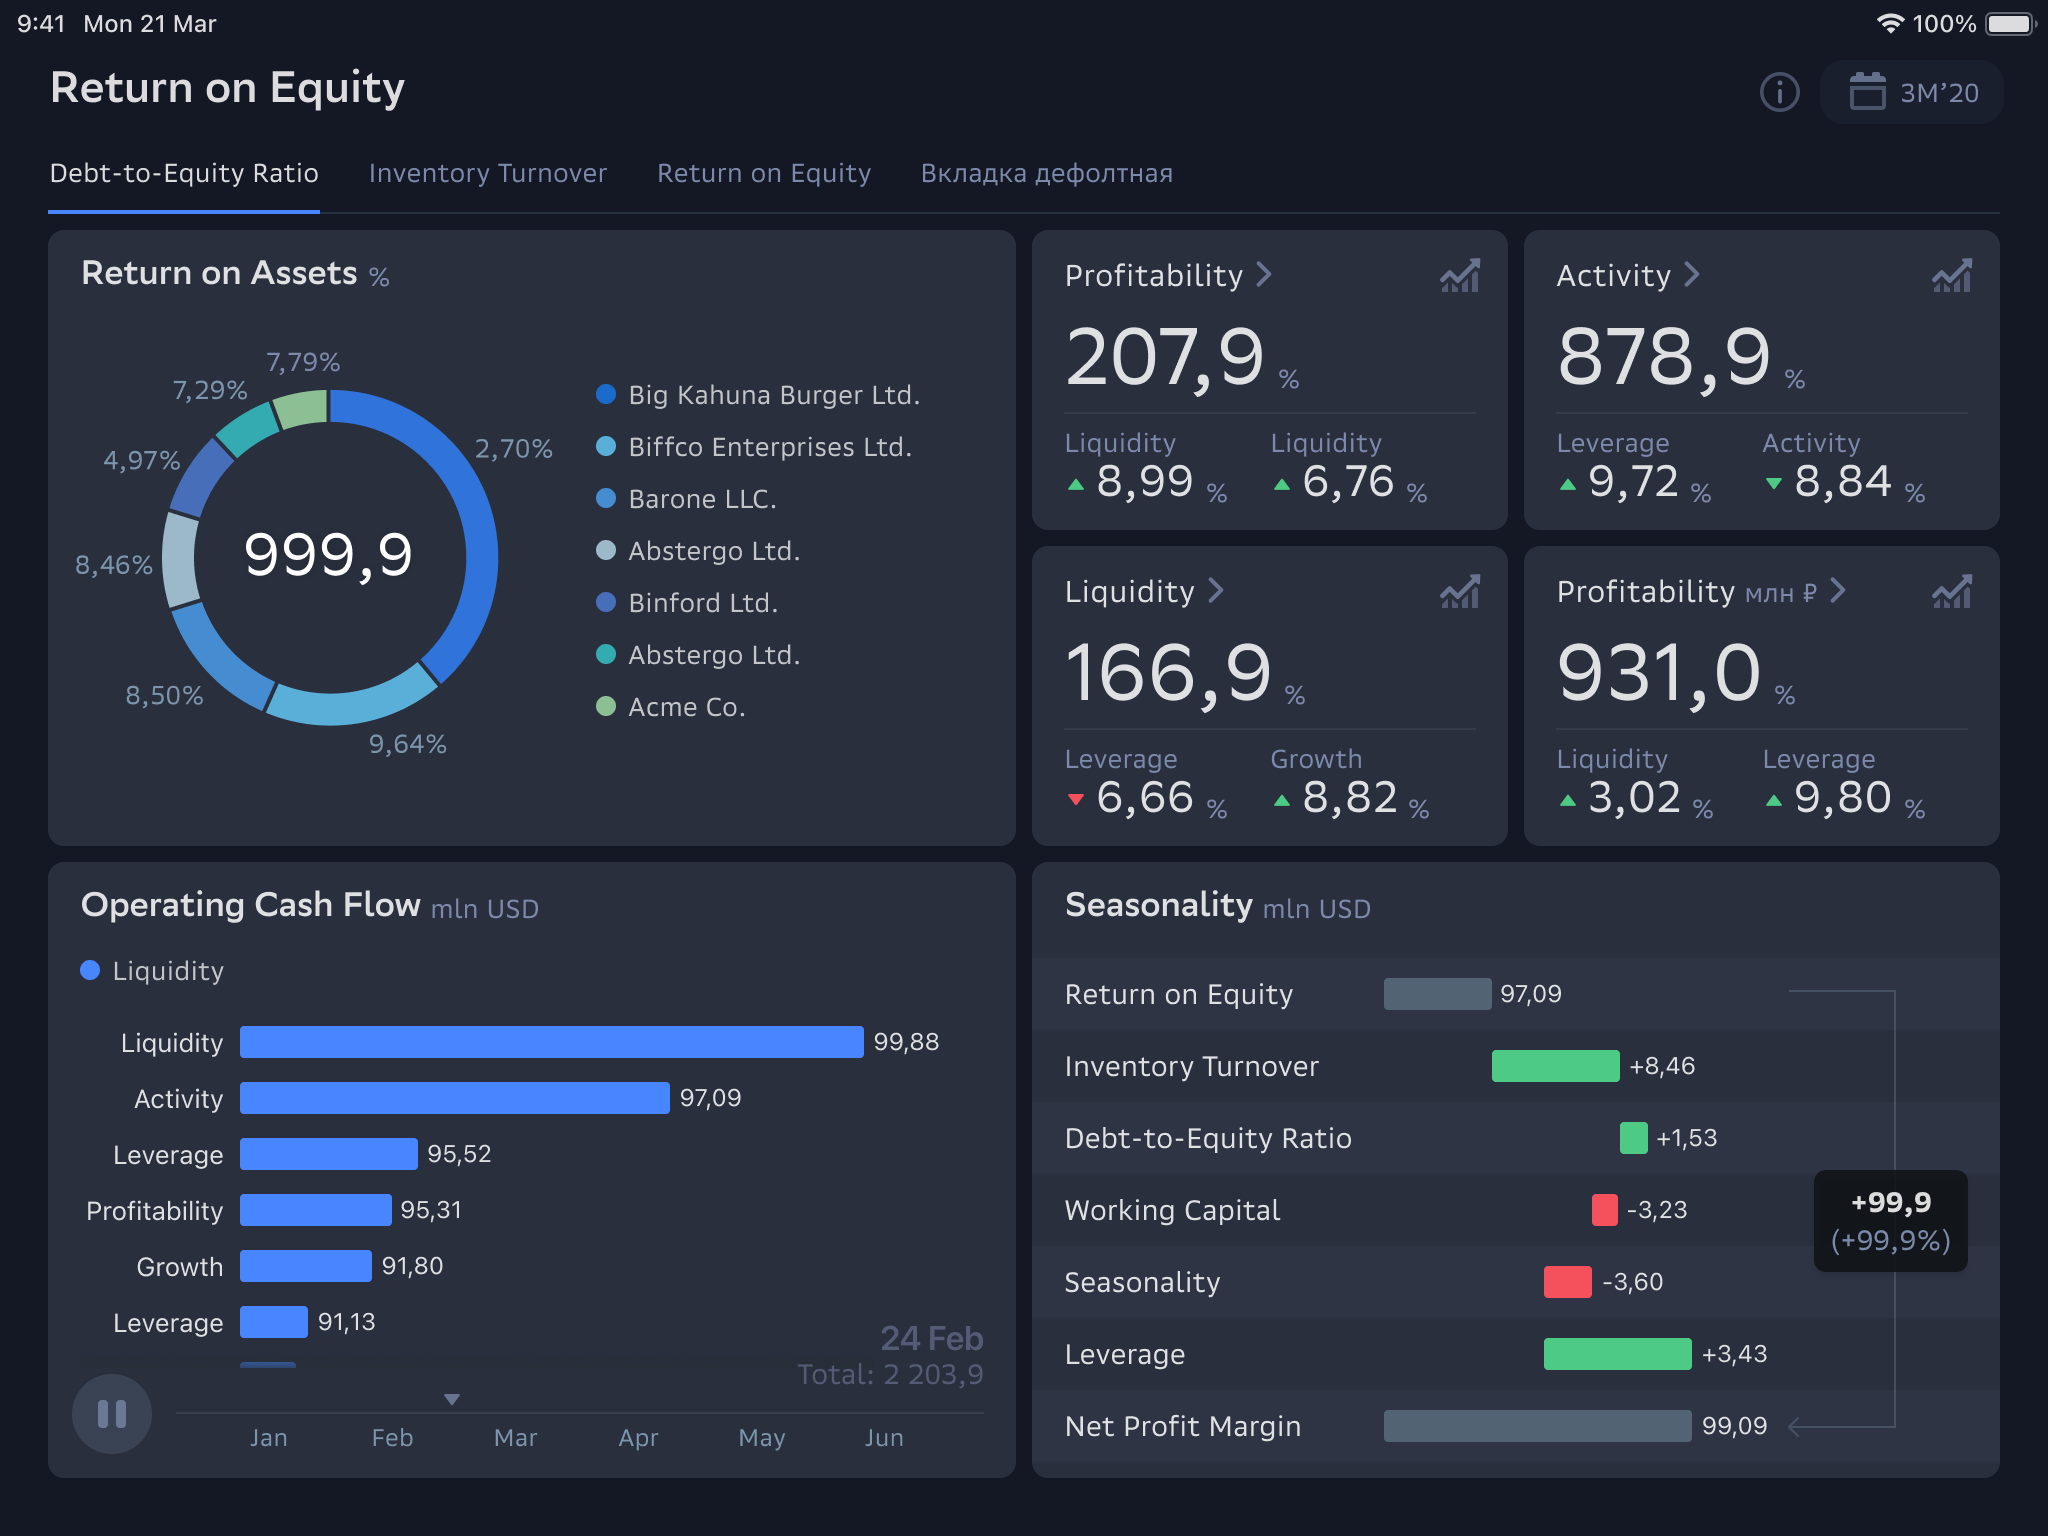The width and height of the screenshot is (2048, 1536).
Task: Click the info circle icon
Action: 1779,92
